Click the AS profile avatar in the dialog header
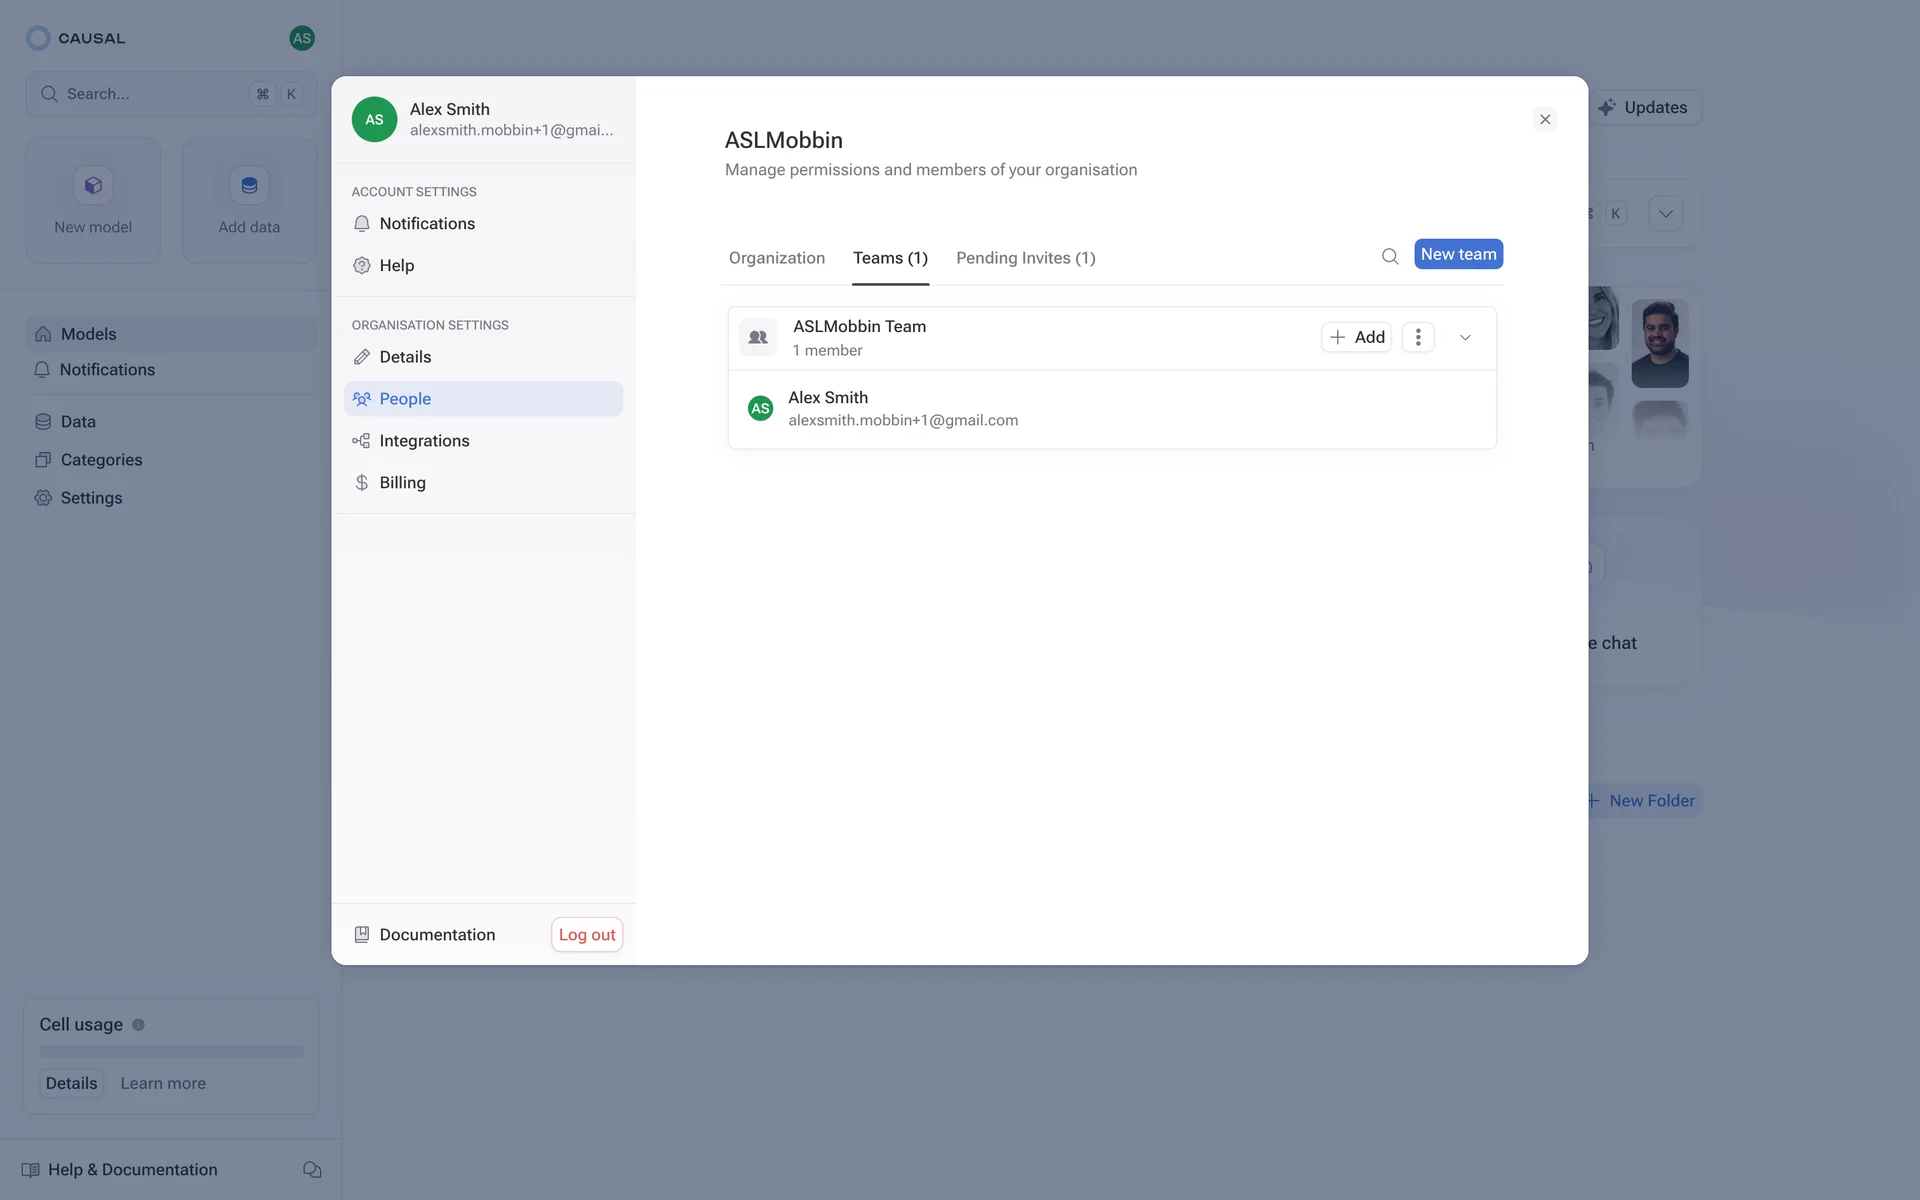 (x=374, y=120)
